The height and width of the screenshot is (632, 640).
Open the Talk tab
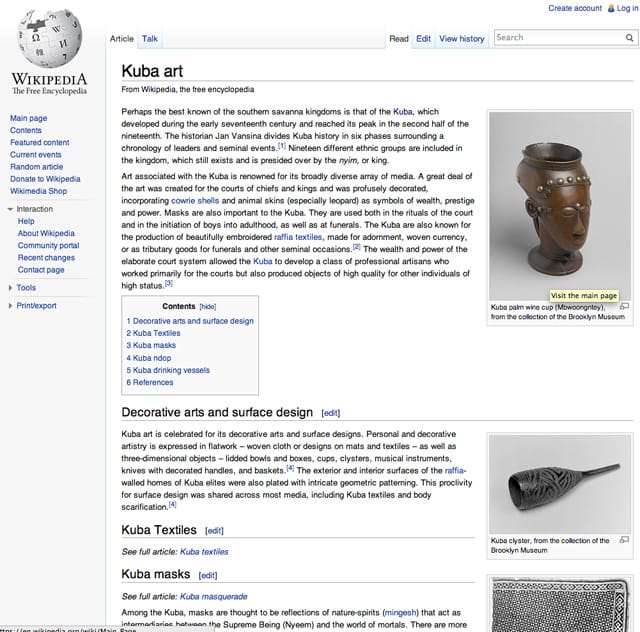[150, 39]
